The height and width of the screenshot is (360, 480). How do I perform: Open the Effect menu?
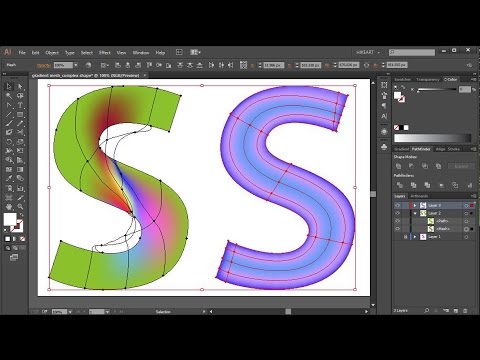[105, 53]
